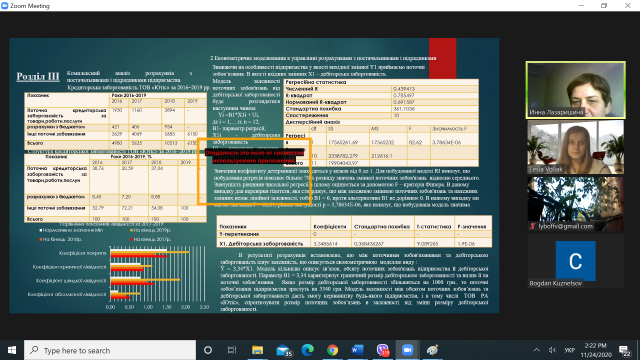The width and height of the screenshot is (640, 360).
Task: Open the Windows Start menu
Action: coord(12,350)
